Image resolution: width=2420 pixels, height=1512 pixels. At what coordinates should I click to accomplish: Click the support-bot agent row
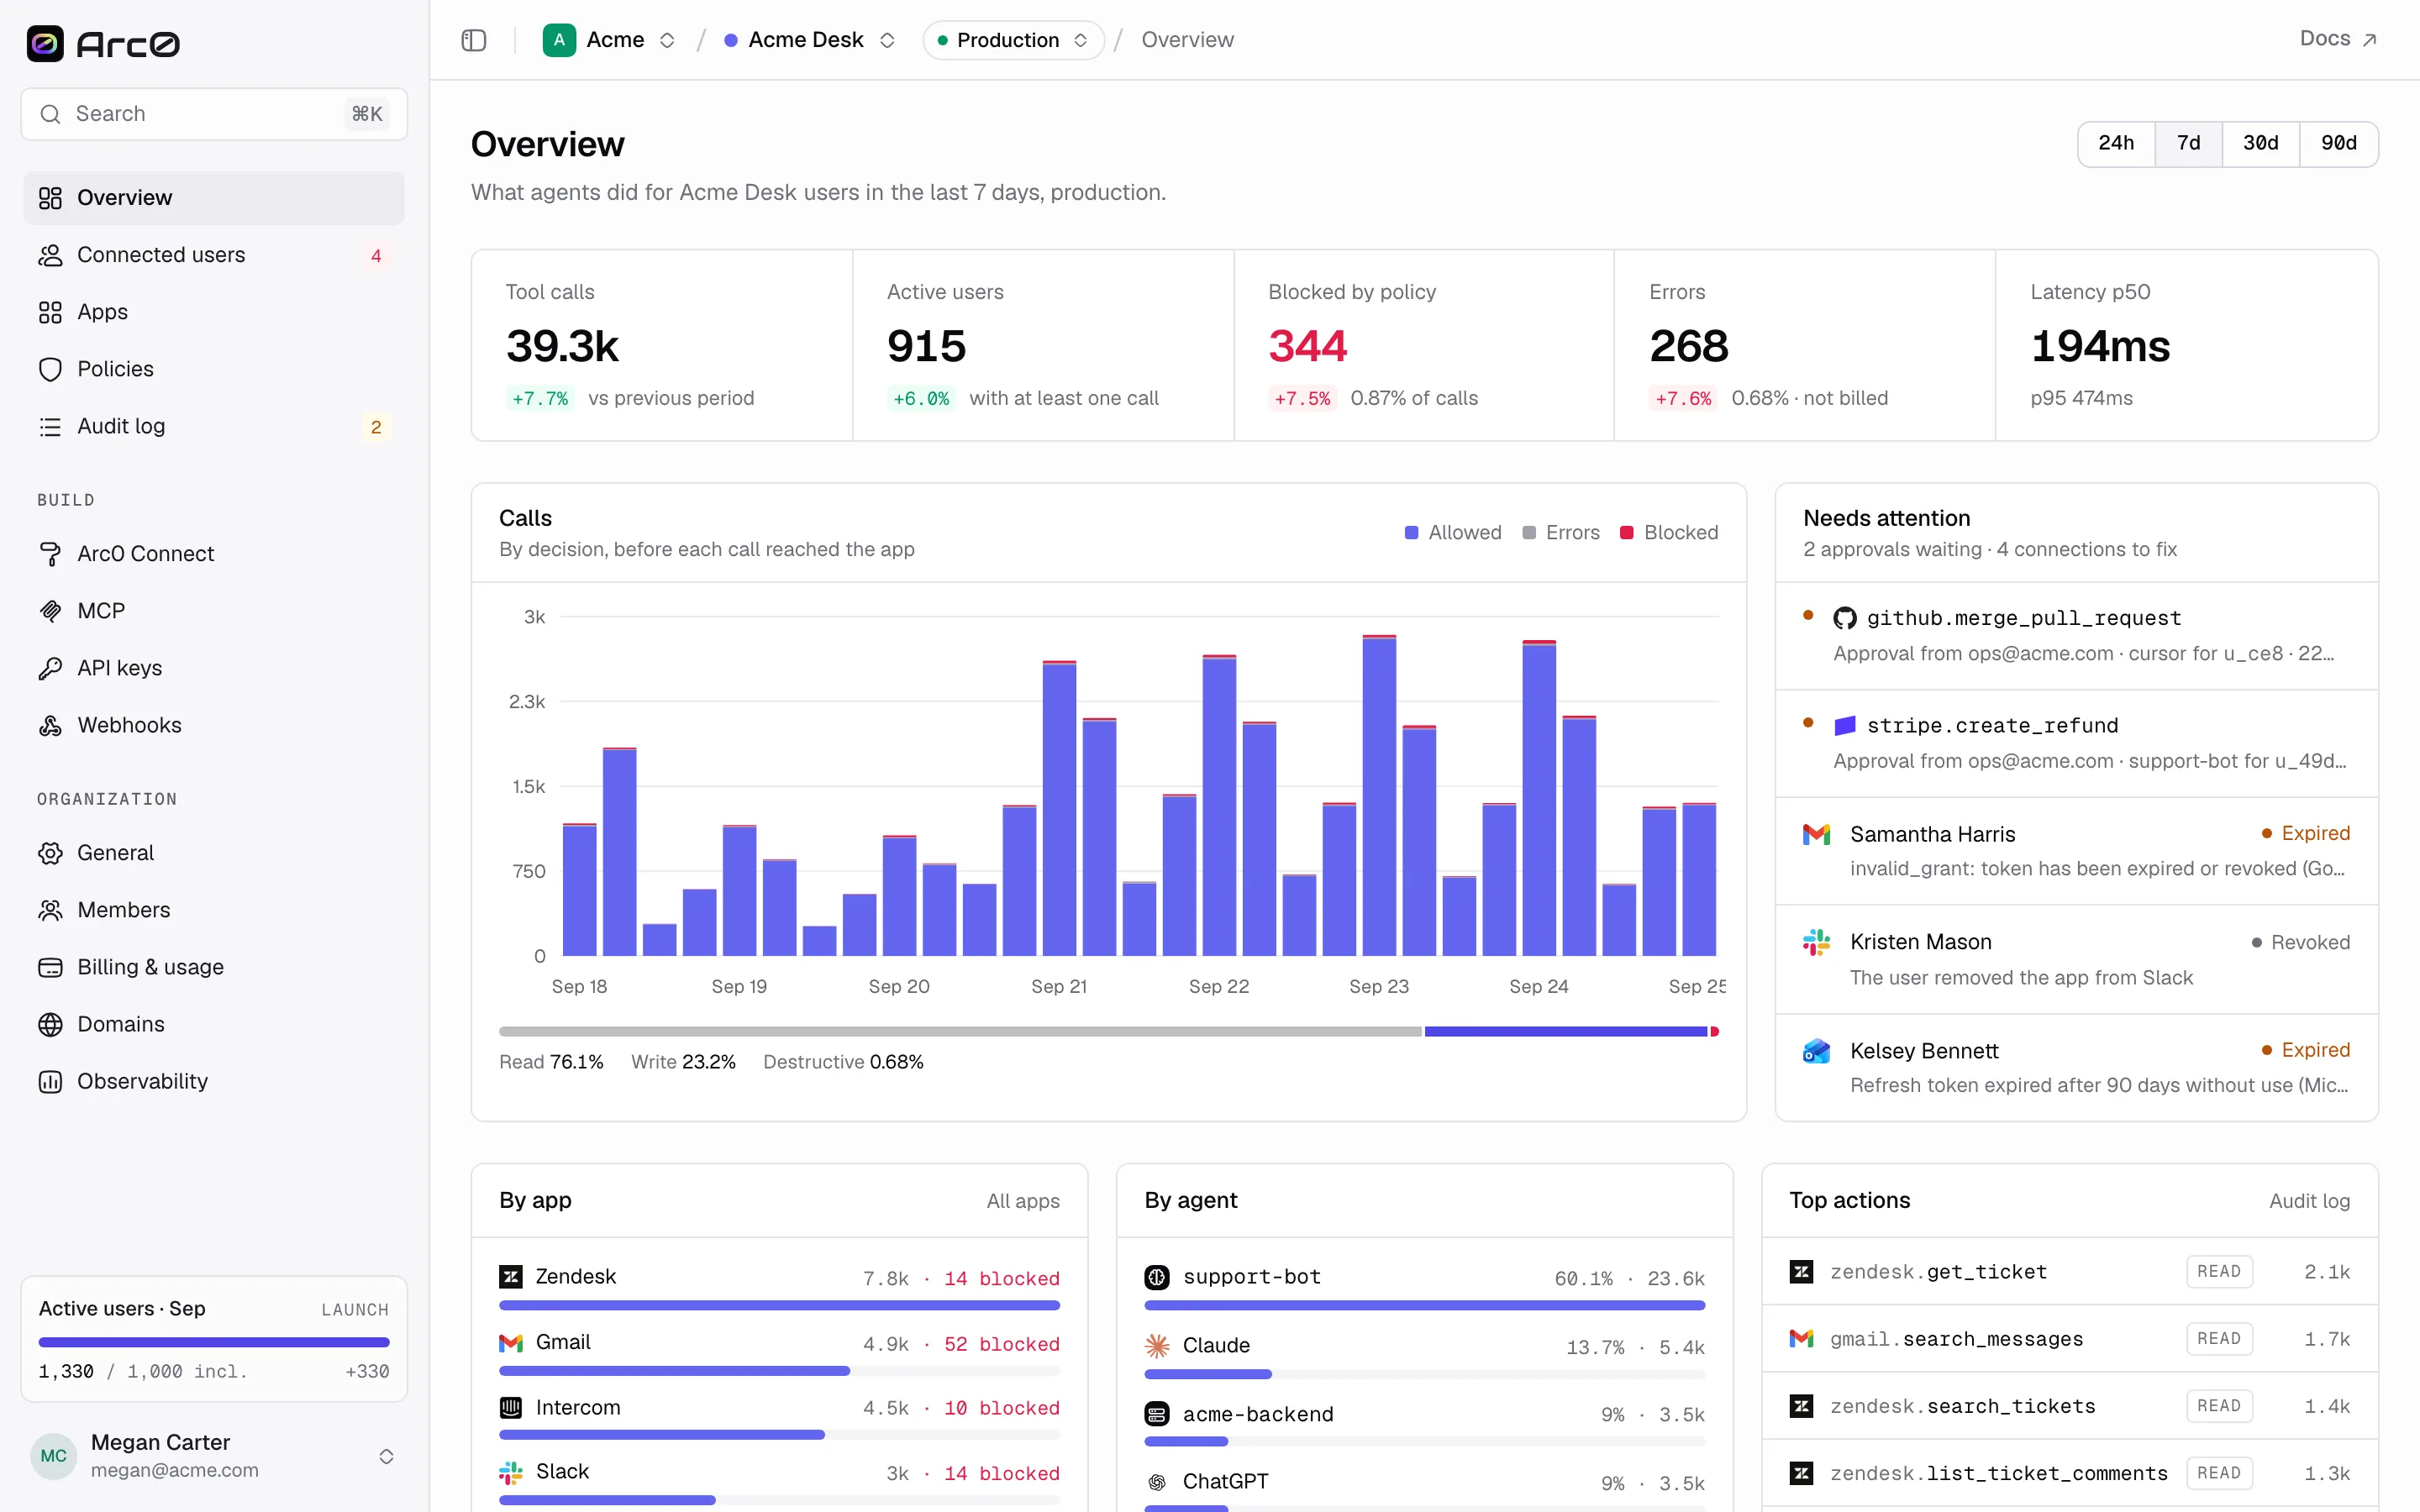pyautogui.click(x=1424, y=1288)
